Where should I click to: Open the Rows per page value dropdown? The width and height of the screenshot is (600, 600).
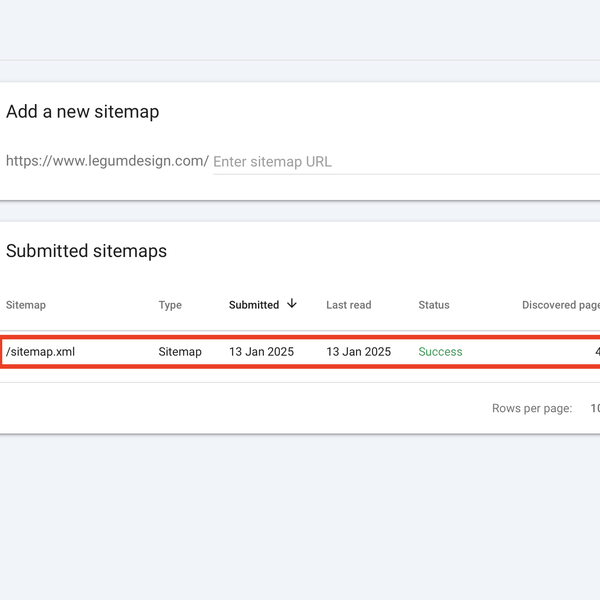point(594,409)
